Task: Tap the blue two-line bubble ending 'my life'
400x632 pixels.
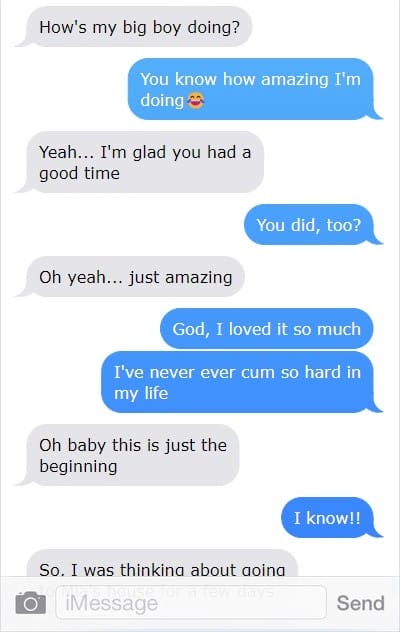Action: [x=237, y=382]
